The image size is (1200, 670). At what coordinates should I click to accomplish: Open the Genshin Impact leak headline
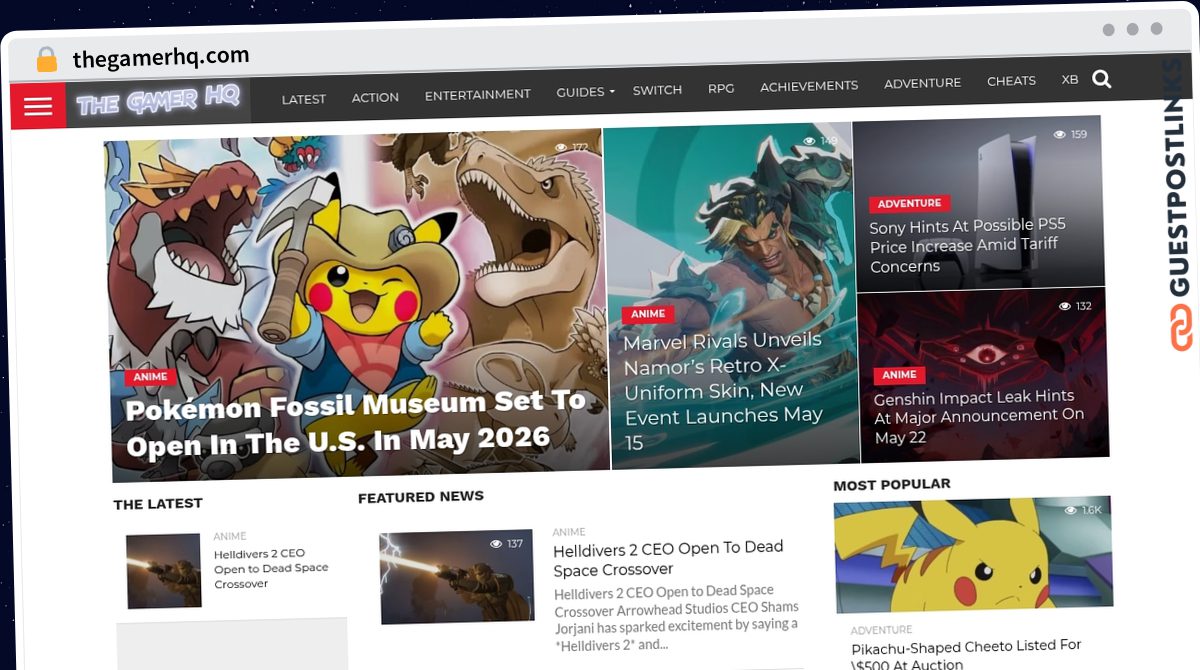pos(979,416)
